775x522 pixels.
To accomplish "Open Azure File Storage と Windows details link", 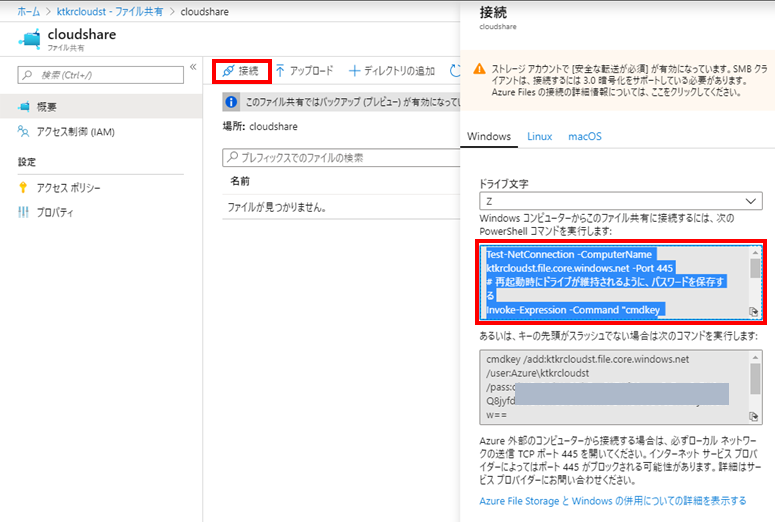I will 613,501.
